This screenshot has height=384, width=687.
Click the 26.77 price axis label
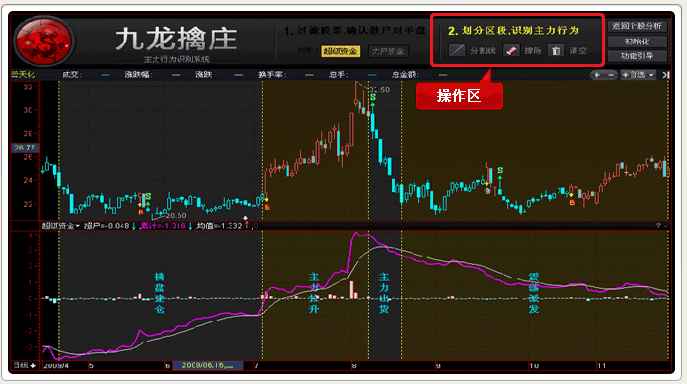tap(25, 148)
